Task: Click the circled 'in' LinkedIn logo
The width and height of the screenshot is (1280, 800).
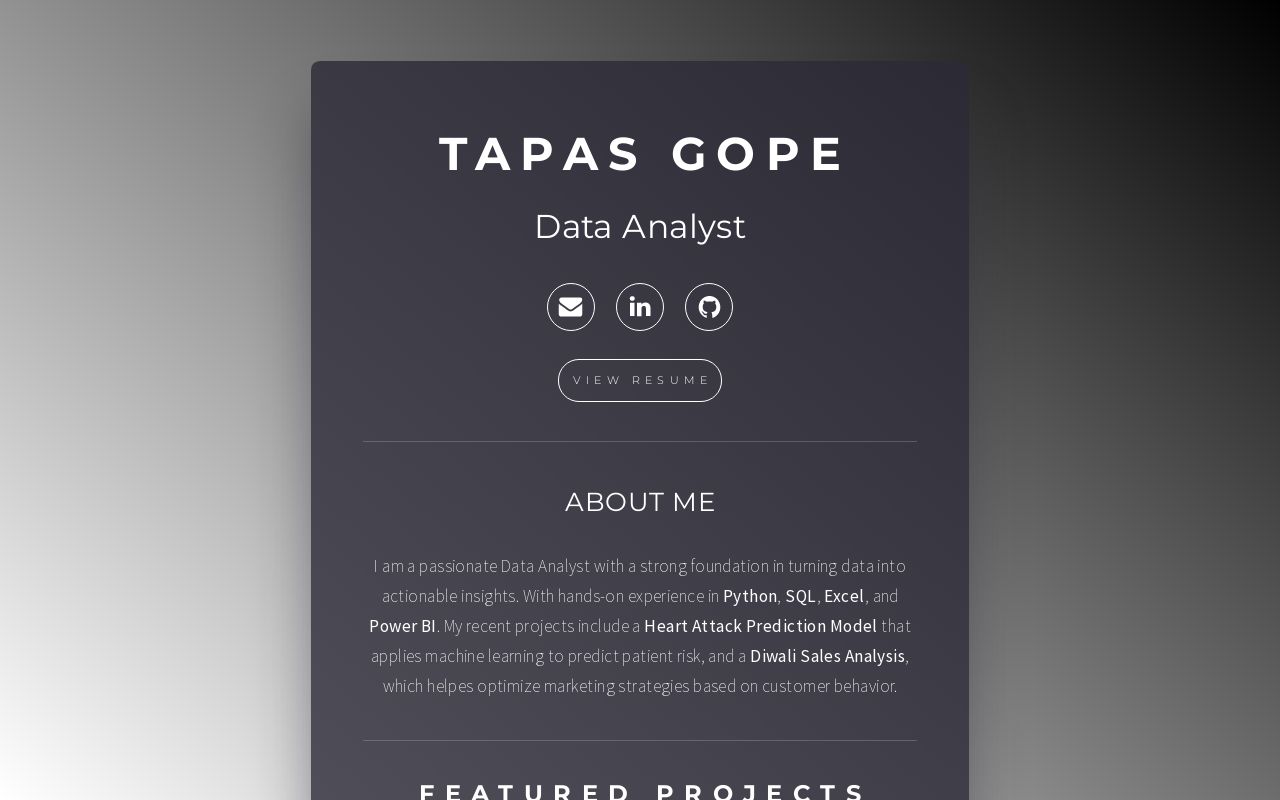Action: [x=639, y=307]
